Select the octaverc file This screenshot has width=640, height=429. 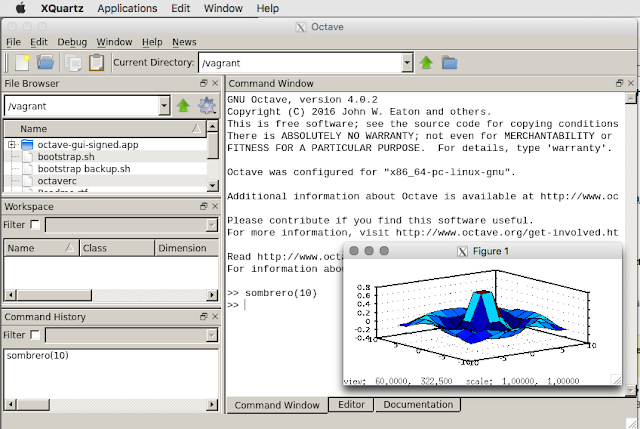pos(57,181)
